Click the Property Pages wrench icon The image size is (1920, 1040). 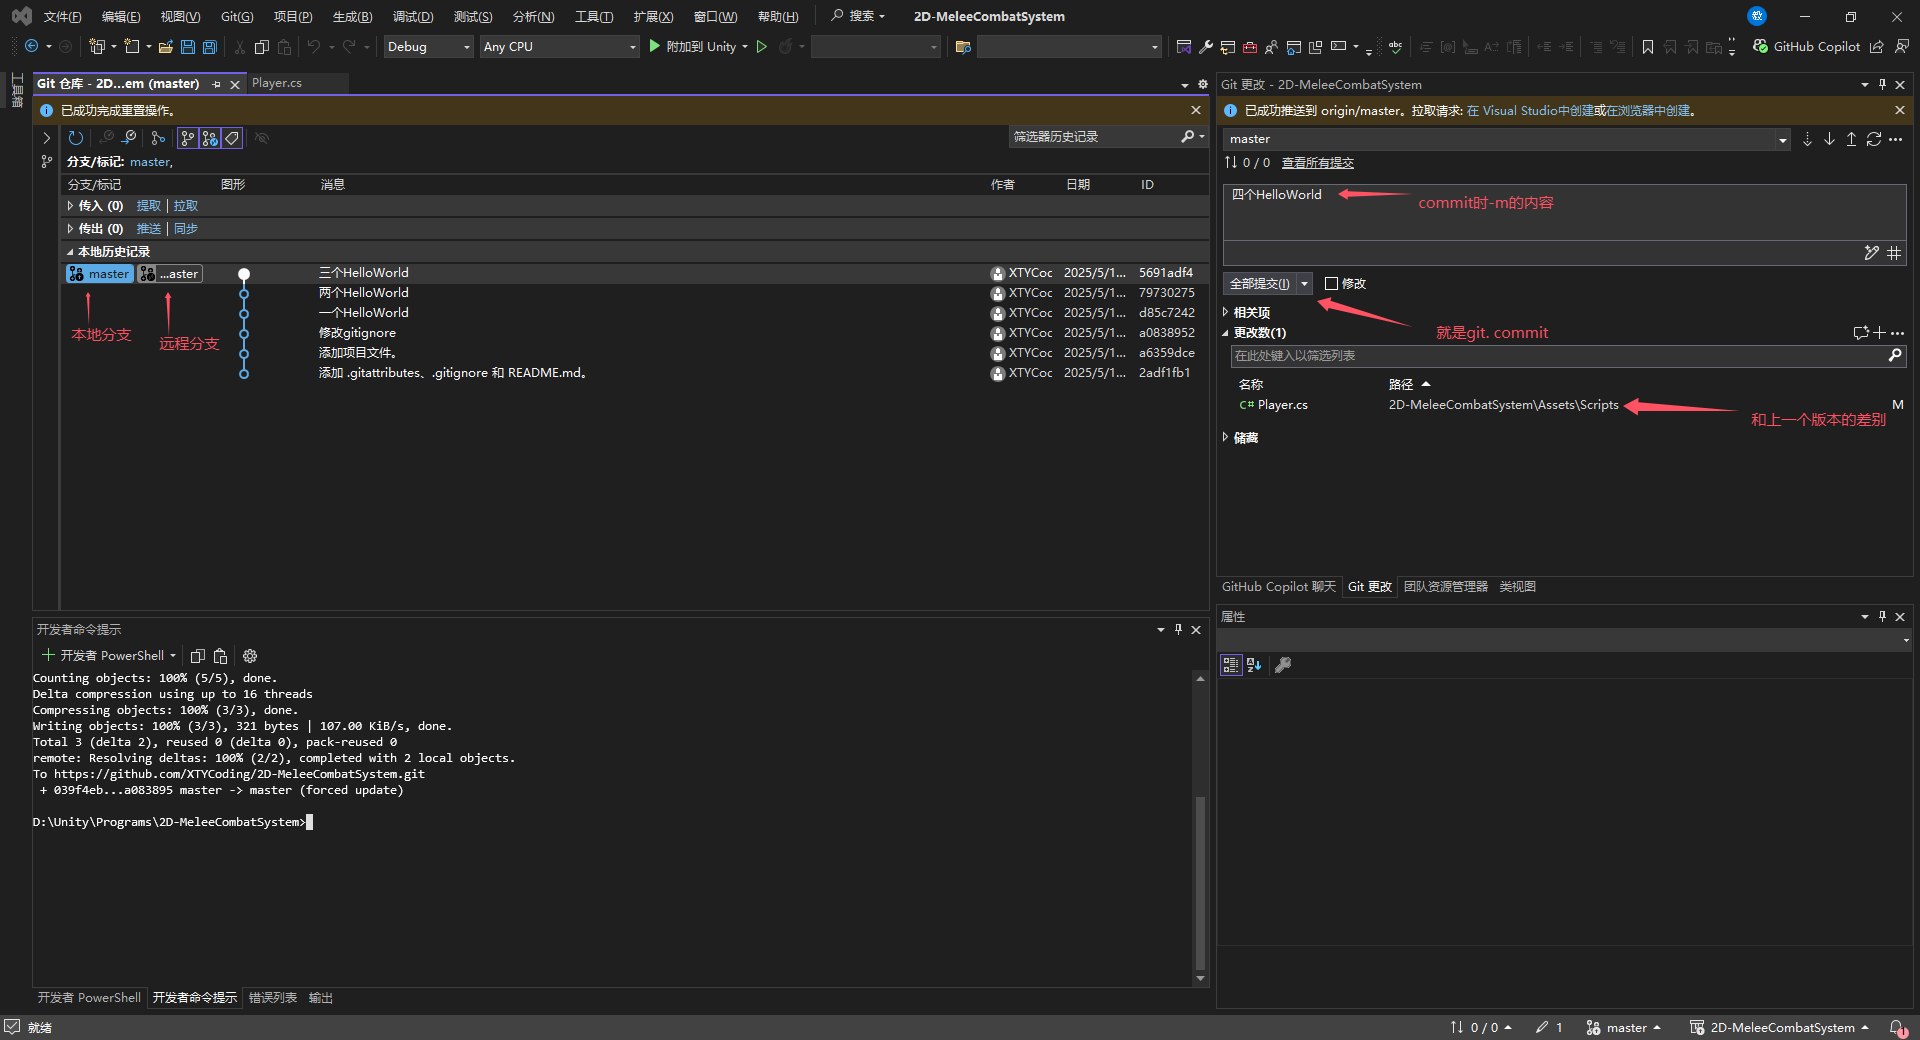1283,665
